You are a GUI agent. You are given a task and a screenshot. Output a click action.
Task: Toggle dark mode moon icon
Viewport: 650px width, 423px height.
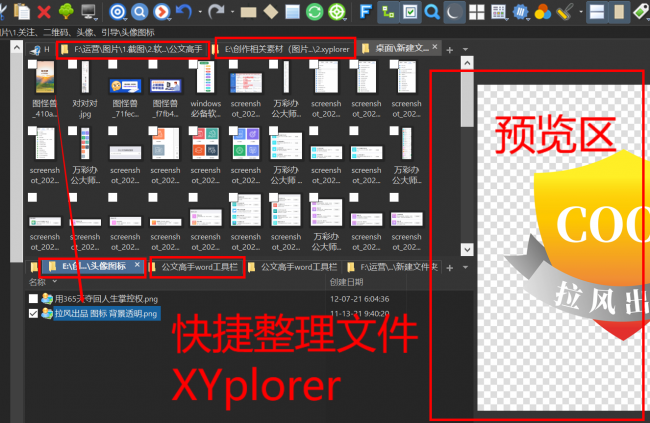coord(454,12)
